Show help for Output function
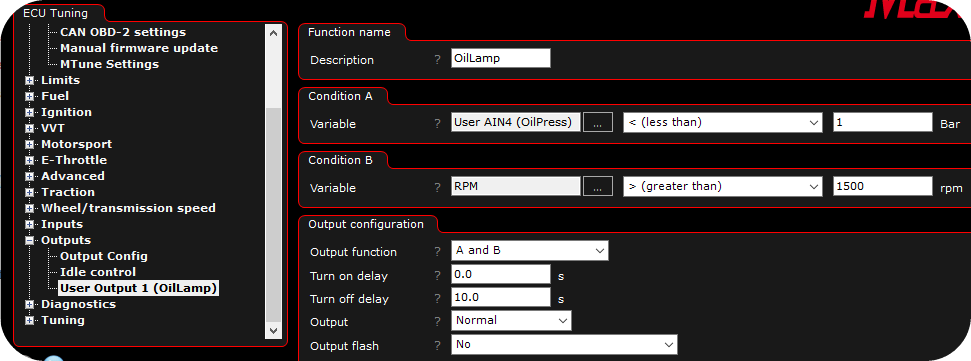The width and height of the screenshot is (971, 361). pyautogui.click(x=437, y=252)
